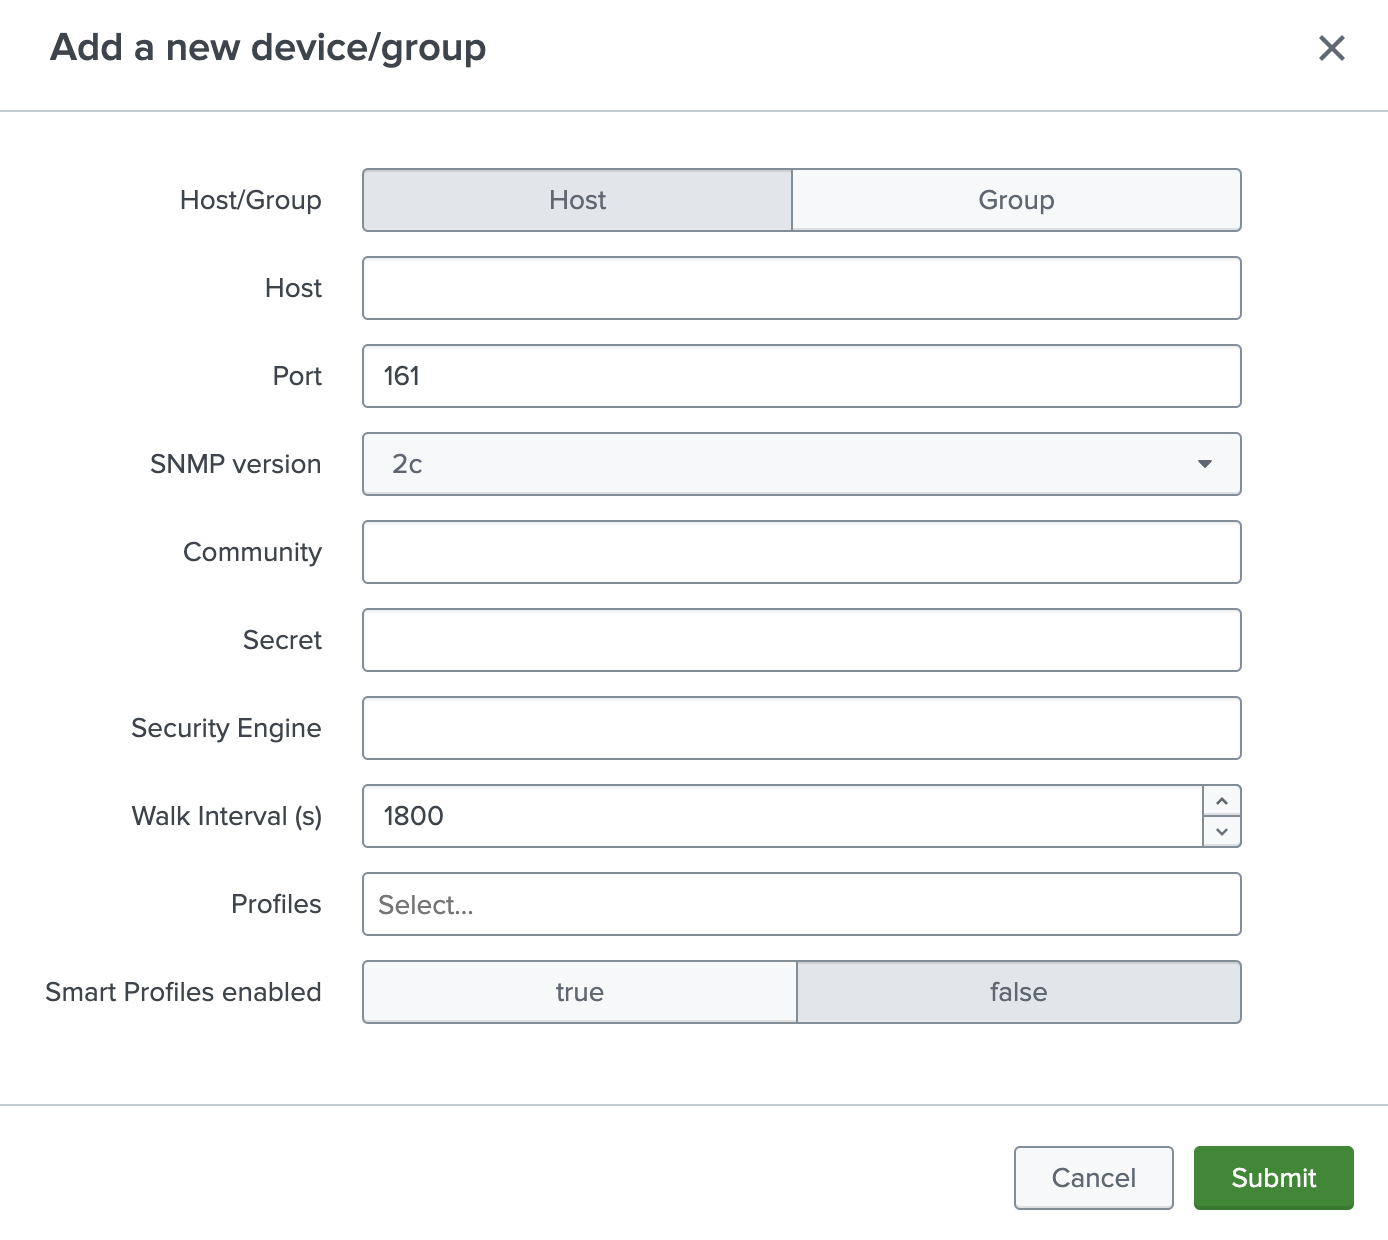Click the Secret input field
Viewport: 1388px width, 1240px height.
(x=800, y=640)
